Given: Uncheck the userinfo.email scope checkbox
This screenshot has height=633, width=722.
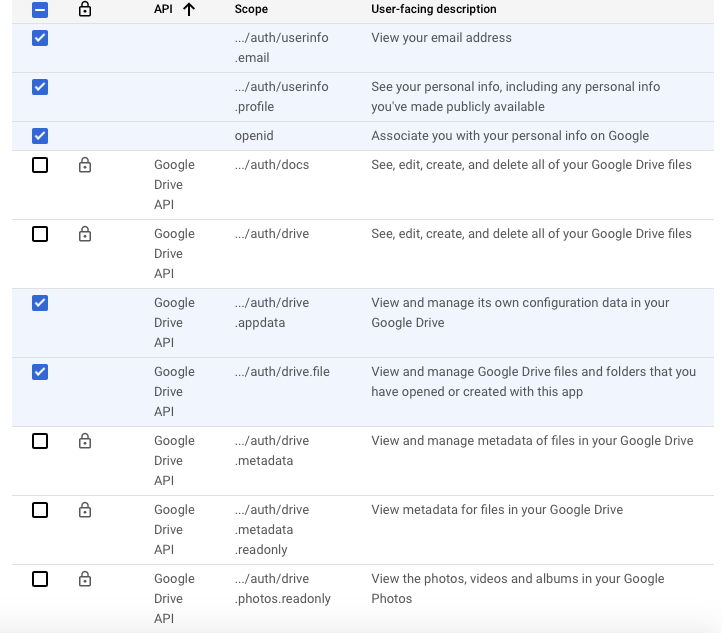Looking at the screenshot, I should (40, 38).
